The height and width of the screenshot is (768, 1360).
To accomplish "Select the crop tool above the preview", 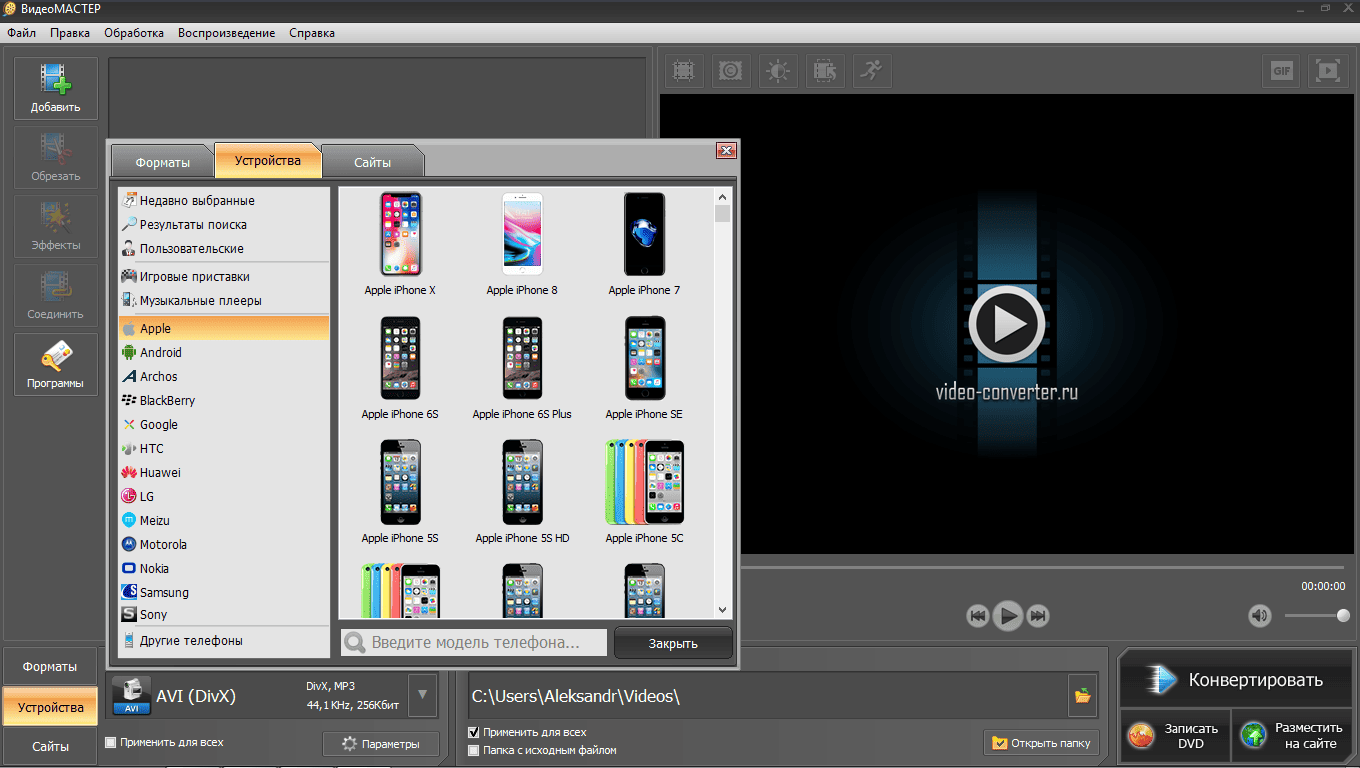I will click(684, 71).
